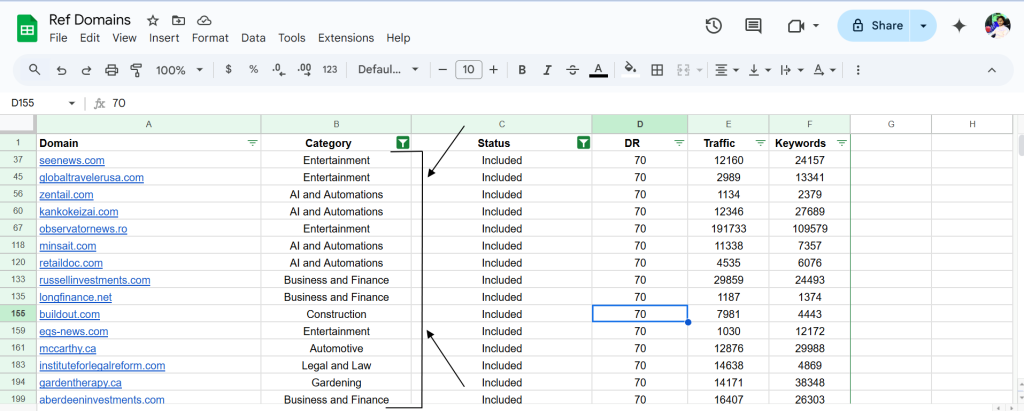
Task: Star the Ref Domains document
Action: click(x=153, y=20)
